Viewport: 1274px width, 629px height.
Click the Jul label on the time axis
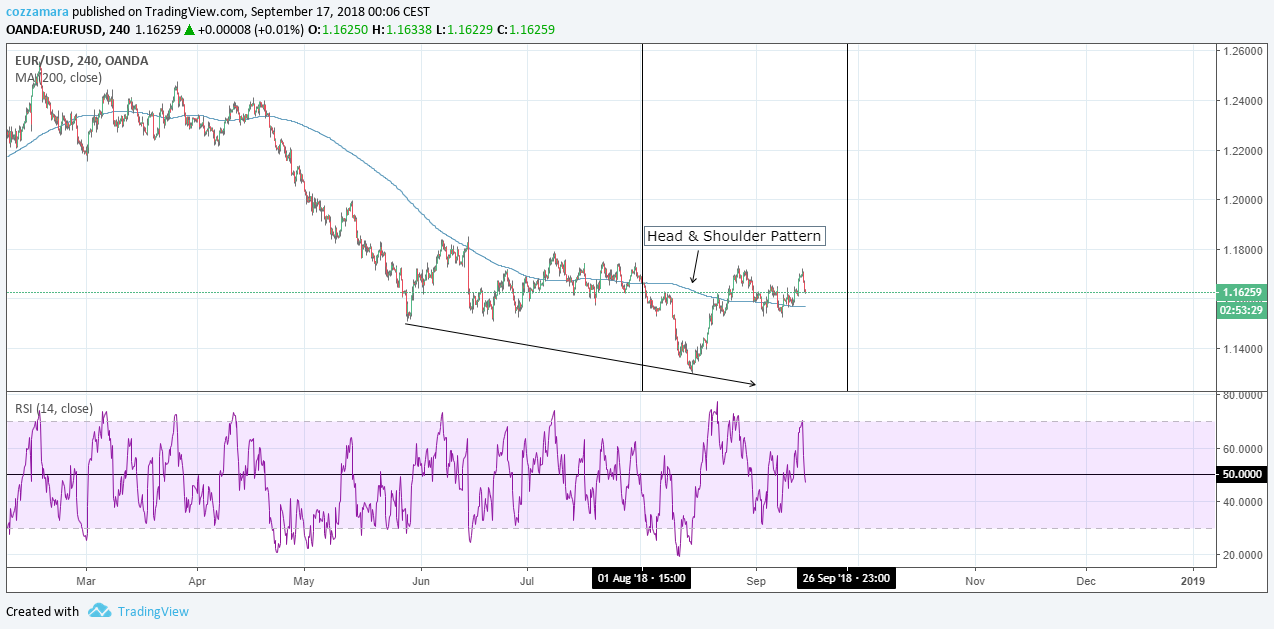coord(527,579)
